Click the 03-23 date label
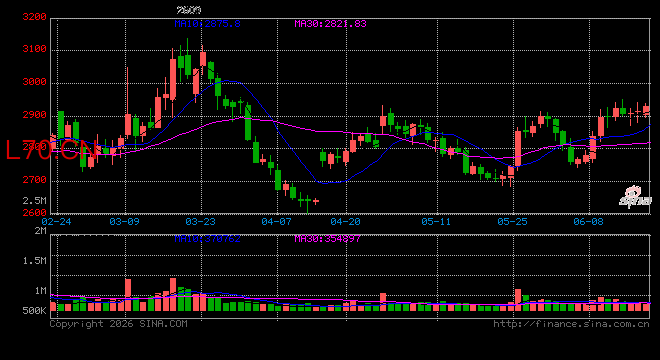This screenshot has width=660, height=360. (x=200, y=221)
